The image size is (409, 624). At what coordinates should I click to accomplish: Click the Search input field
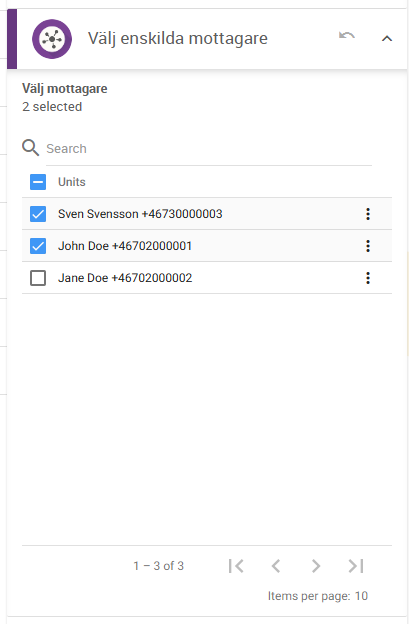tap(209, 149)
